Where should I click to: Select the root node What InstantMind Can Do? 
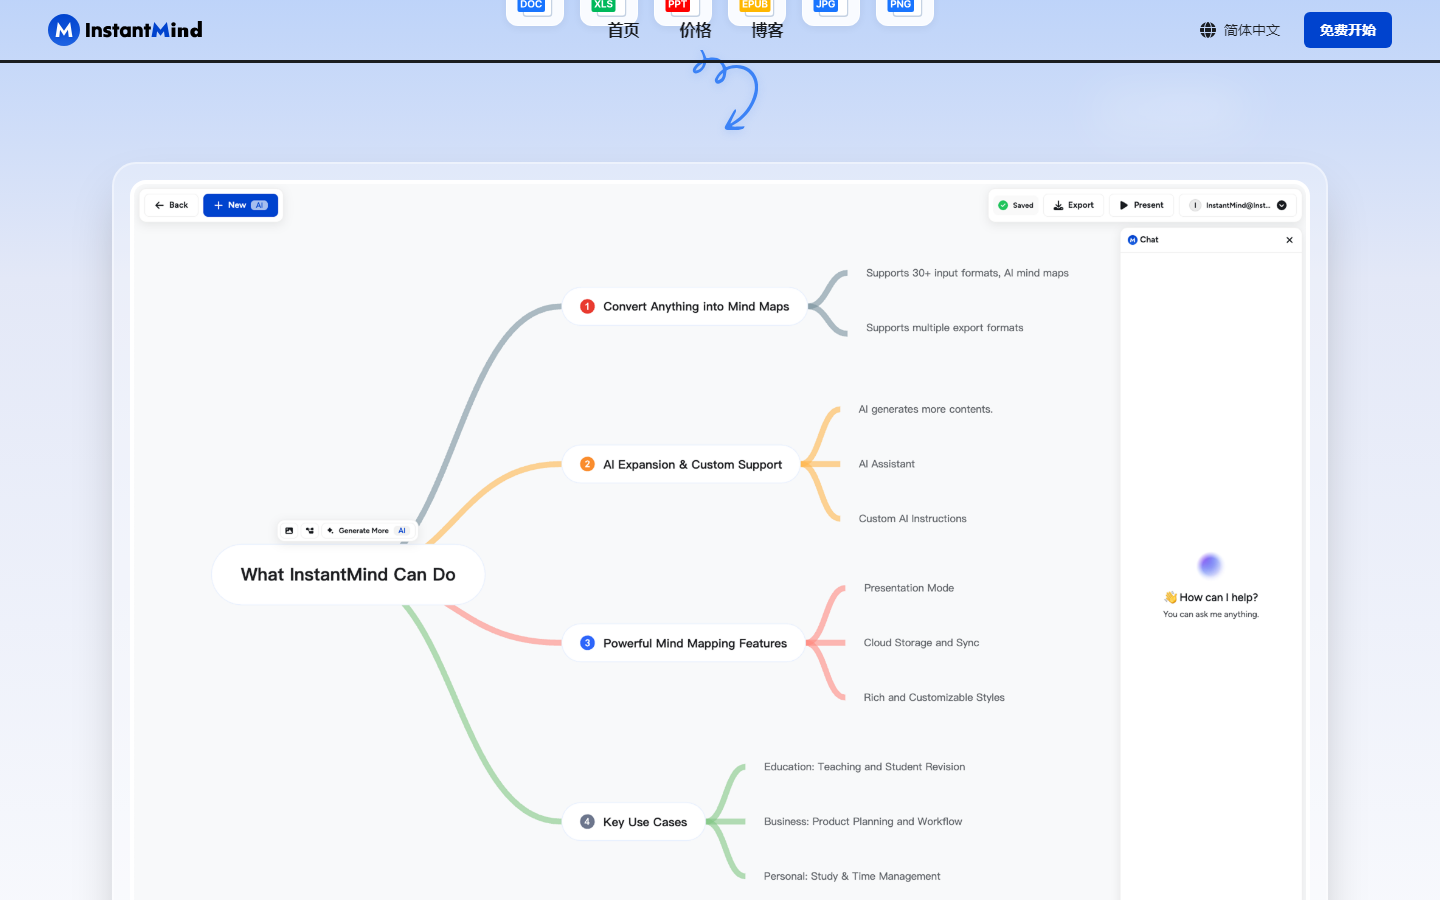(x=348, y=575)
